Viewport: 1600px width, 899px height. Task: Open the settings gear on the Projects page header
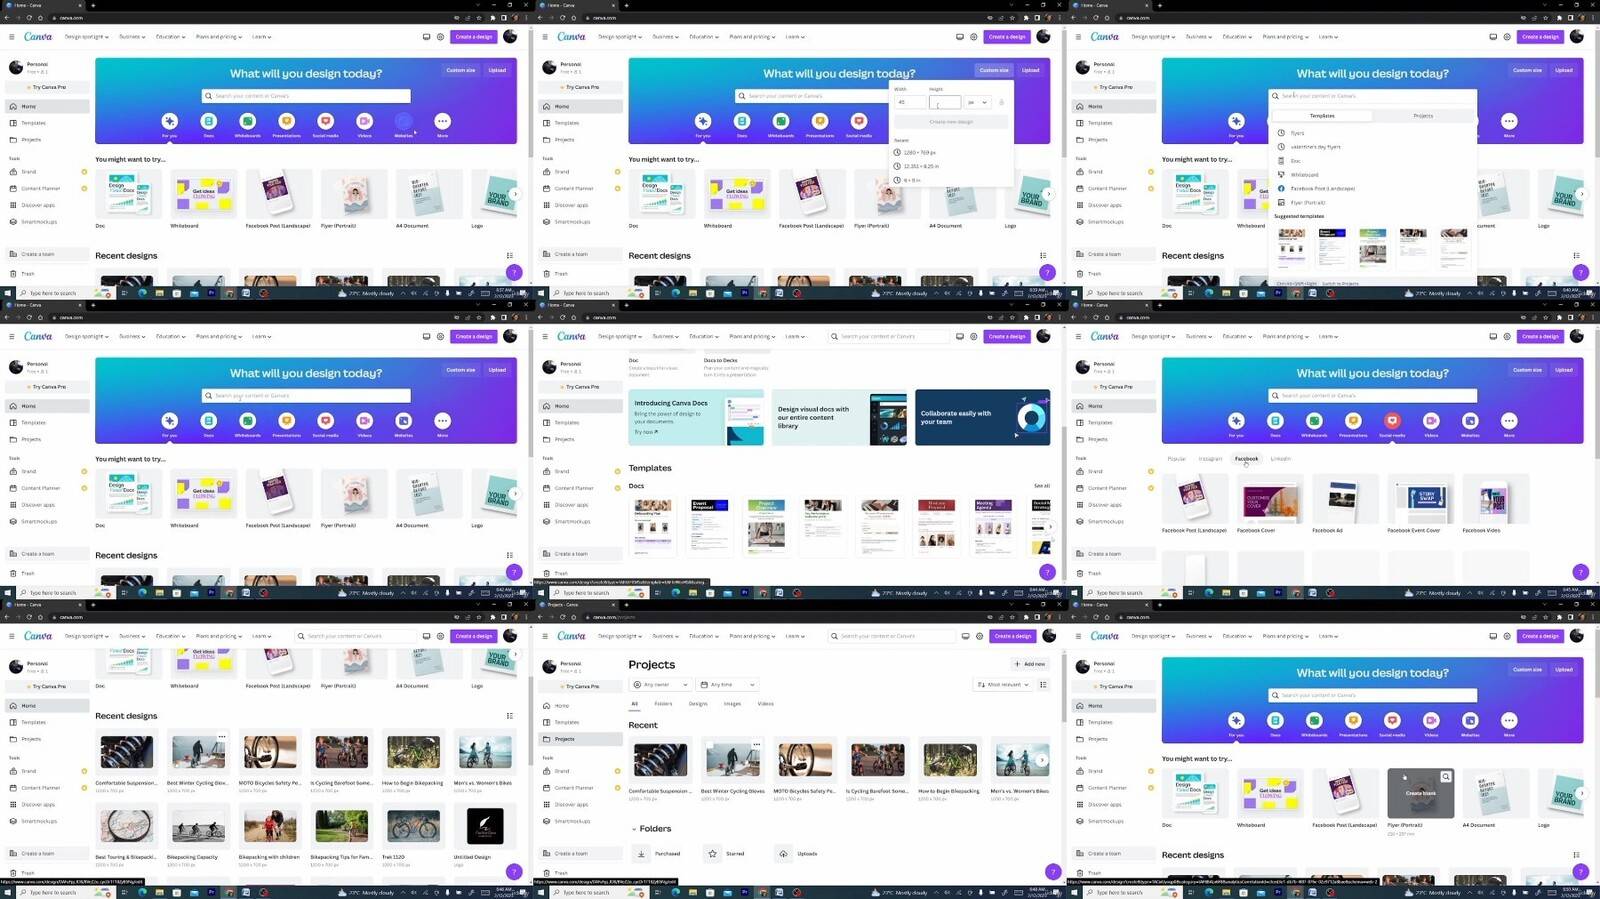(979, 636)
